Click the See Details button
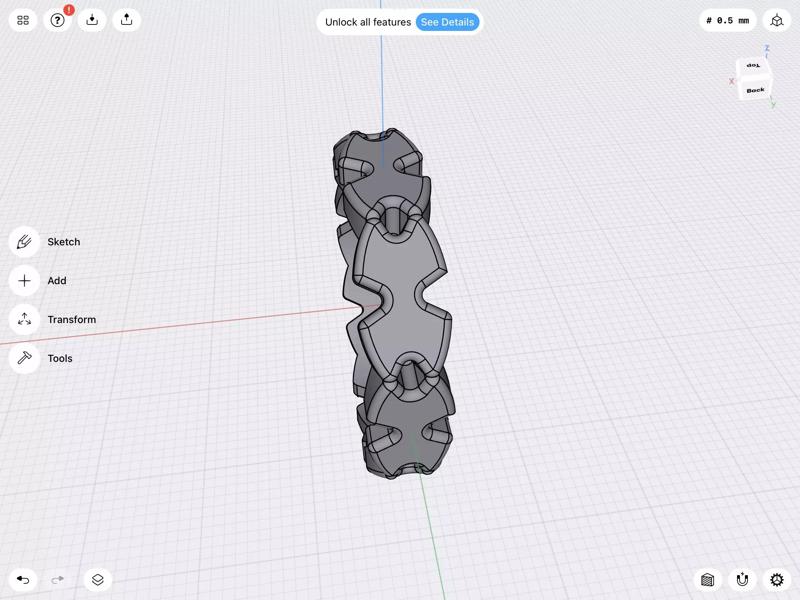Image resolution: width=800 pixels, height=600 pixels. pyautogui.click(x=447, y=20)
